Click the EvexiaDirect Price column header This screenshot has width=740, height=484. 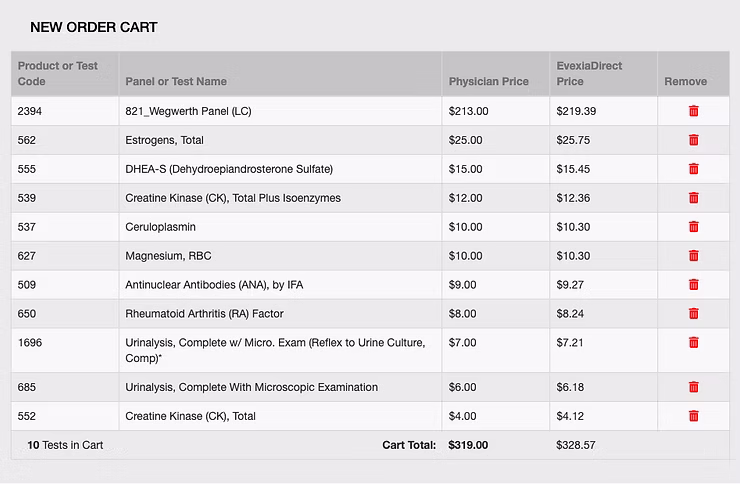[589, 73]
